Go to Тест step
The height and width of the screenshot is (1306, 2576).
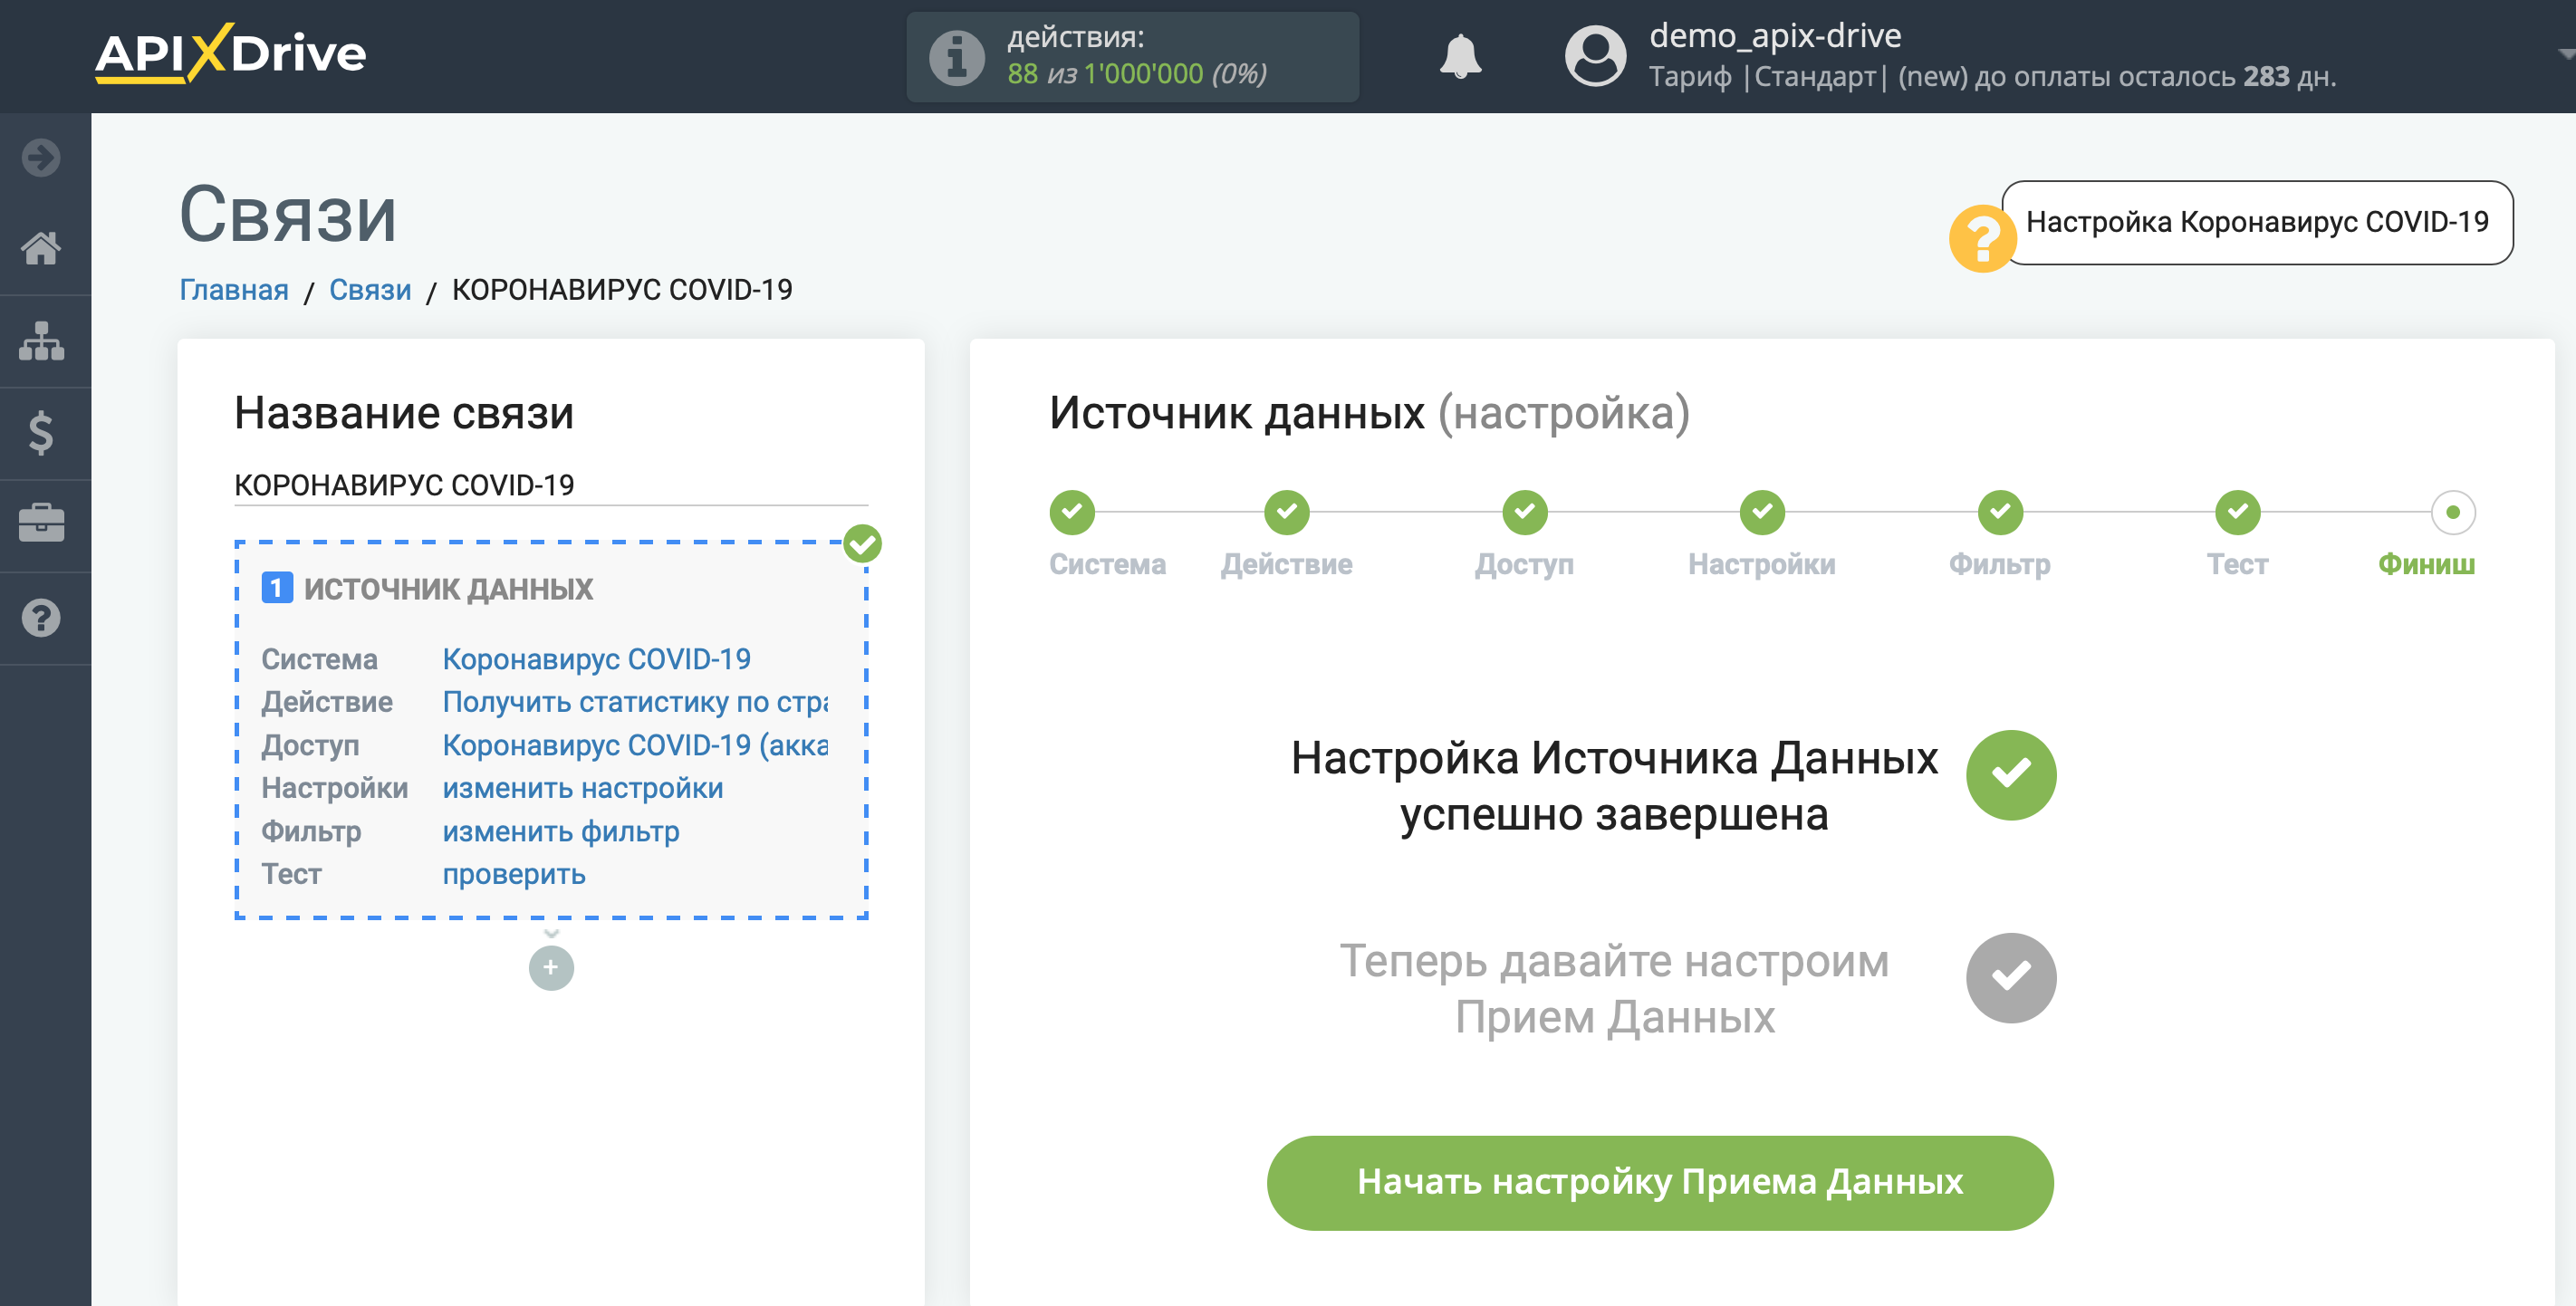(2238, 512)
